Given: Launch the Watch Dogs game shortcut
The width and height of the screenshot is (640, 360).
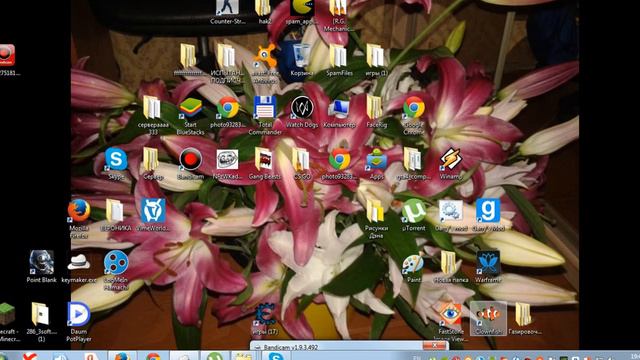Looking at the screenshot, I should pyautogui.click(x=302, y=111).
